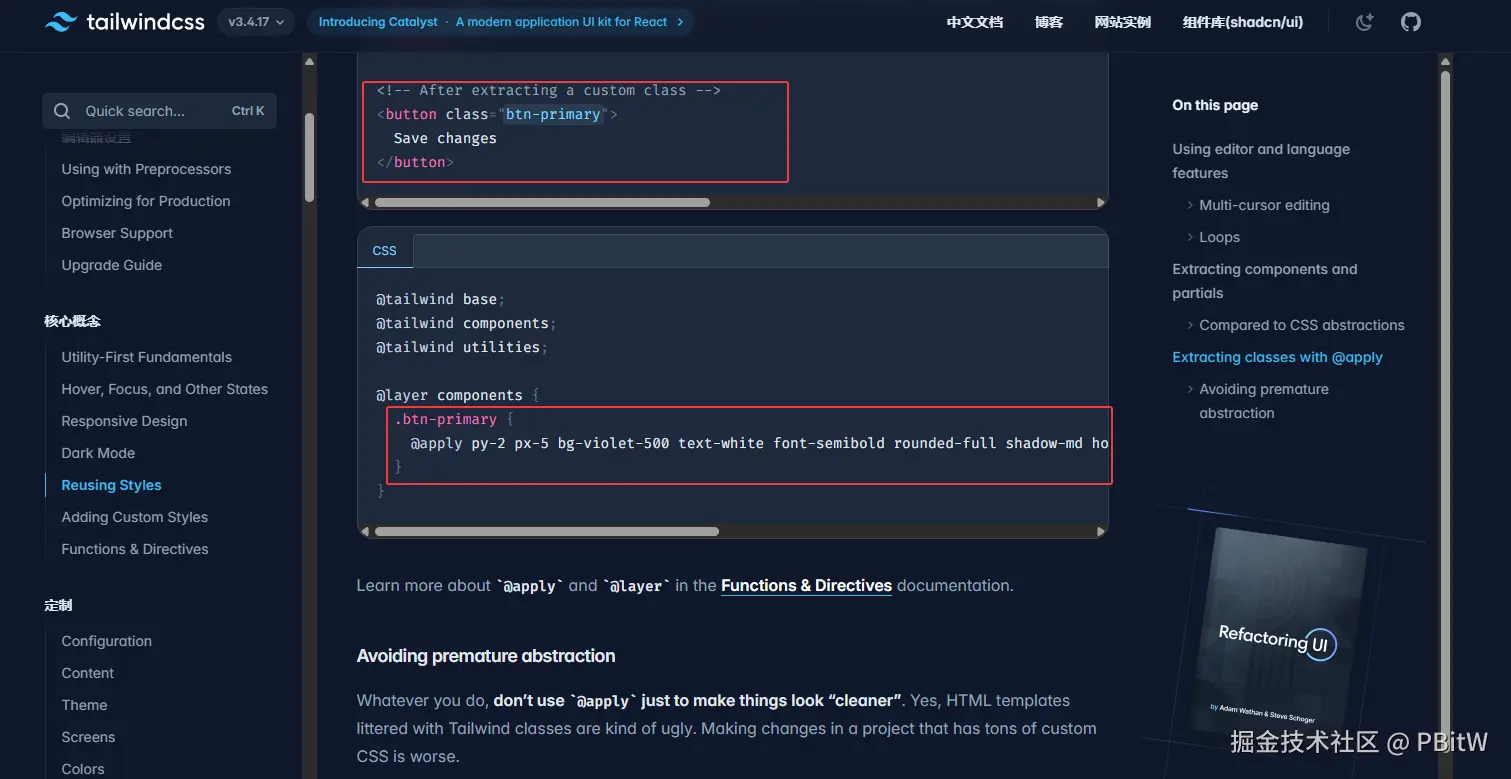Click the Avoiding premature abstraction heading
Image resolution: width=1511 pixels, height=779 pixels.
(x=486, y=656)
